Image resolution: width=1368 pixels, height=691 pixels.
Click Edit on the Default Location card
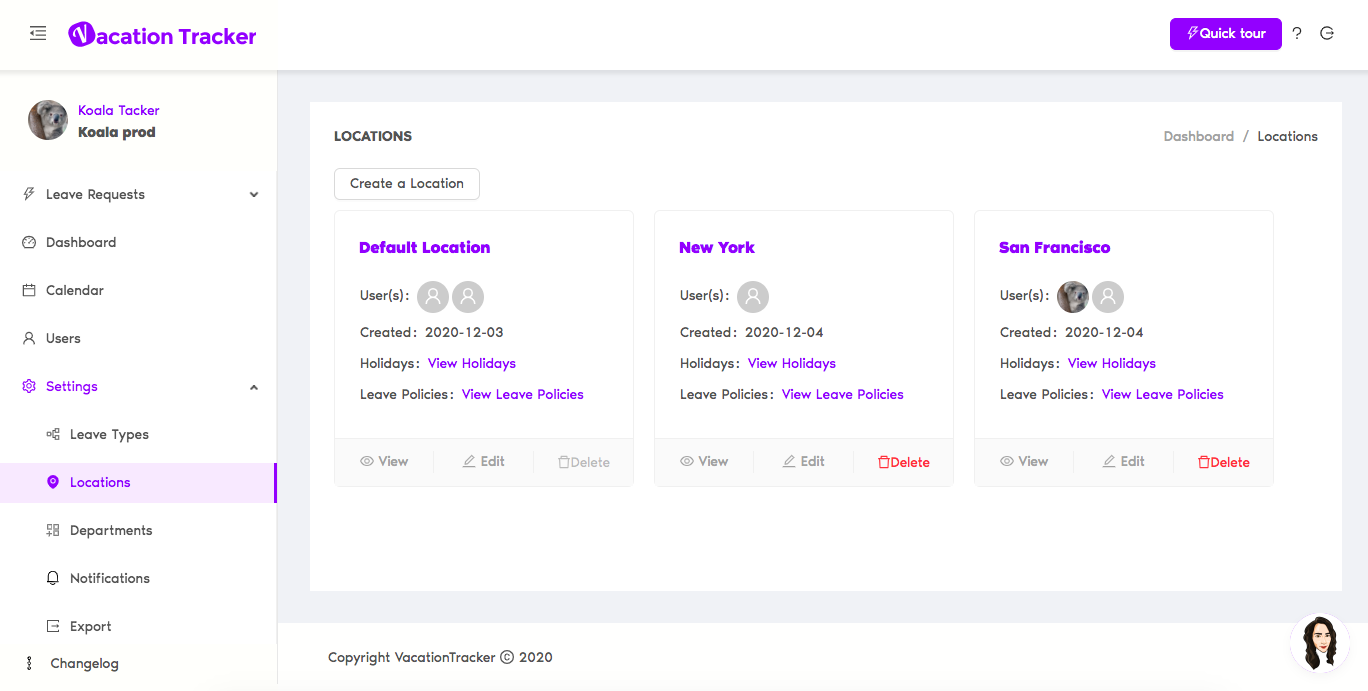click(484, 461)
